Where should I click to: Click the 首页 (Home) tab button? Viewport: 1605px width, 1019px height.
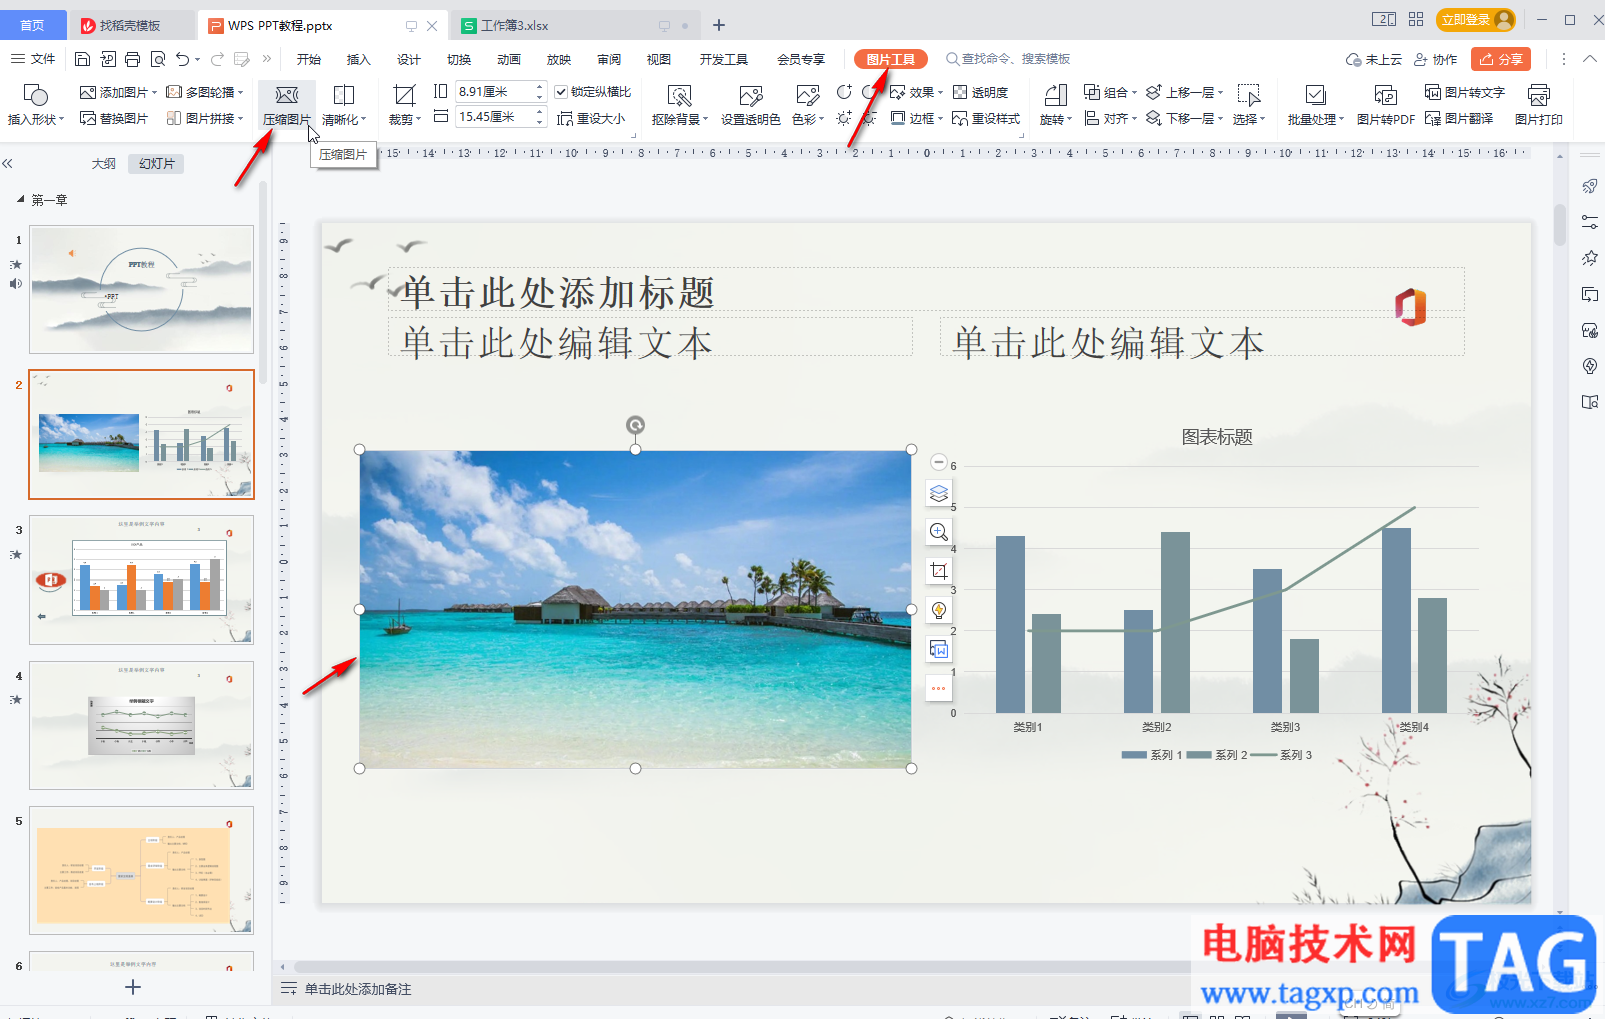32,25
